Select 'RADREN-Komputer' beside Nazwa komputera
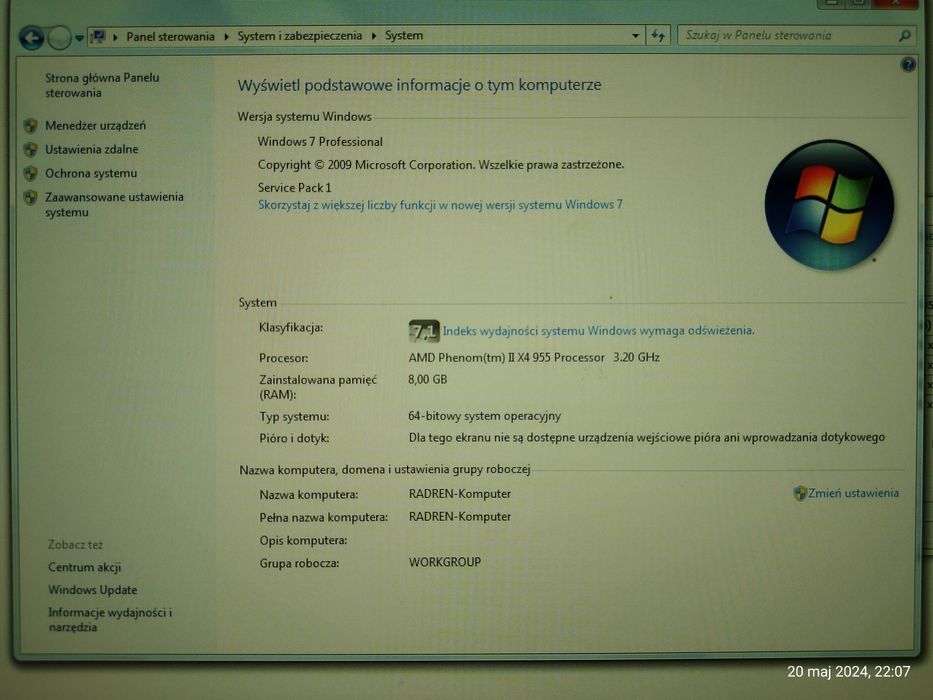Image resolution: width=933 pixels, height=700 pixels. [459, 494]
